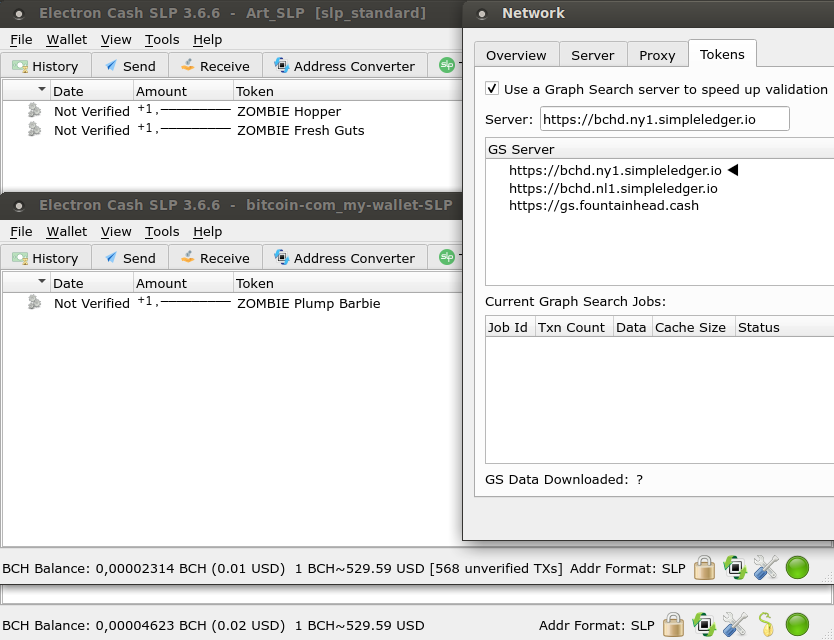Viewport: 834px width, 640px height.
Task: Select Tokens tab in Network dialog
Action: 722,54
